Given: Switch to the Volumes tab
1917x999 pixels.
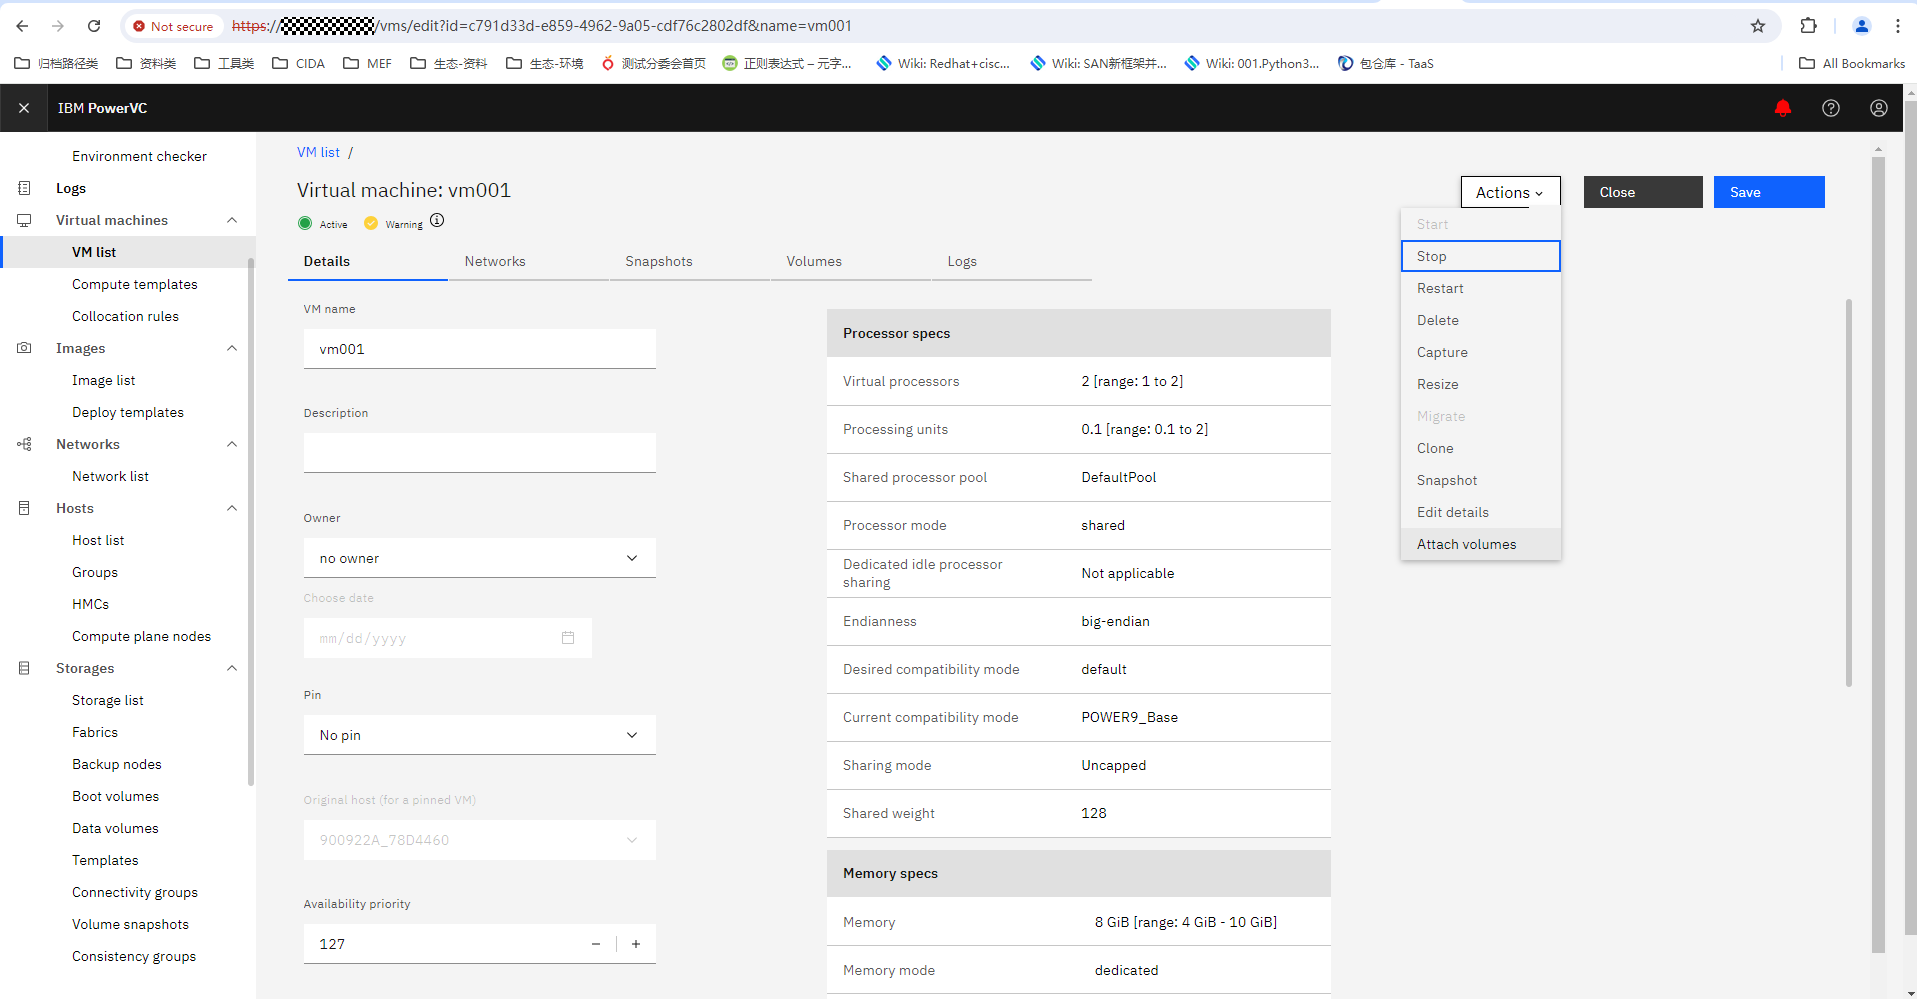Looking at the screenshot, I should coord(850,261).
